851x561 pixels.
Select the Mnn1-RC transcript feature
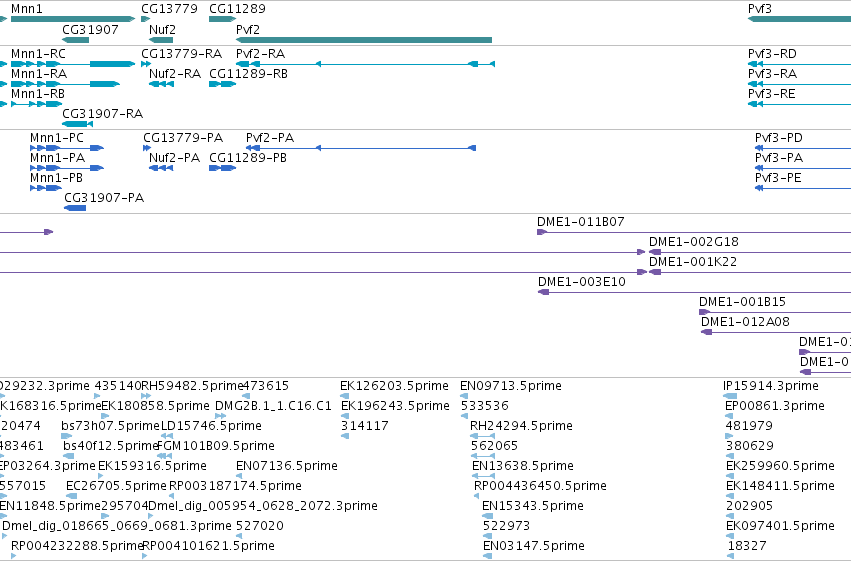(x=73, y=64)
